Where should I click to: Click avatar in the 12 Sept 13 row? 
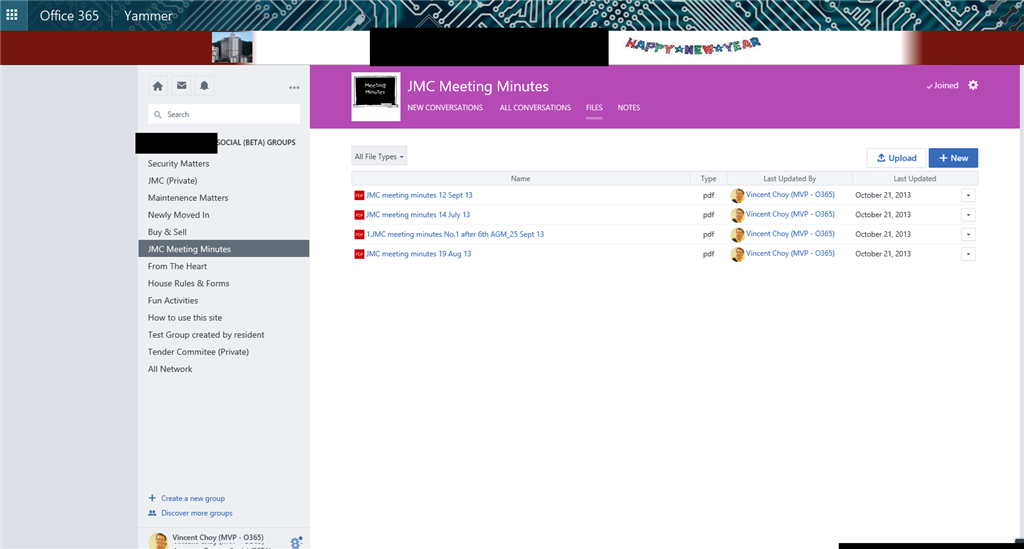point(737,195)
